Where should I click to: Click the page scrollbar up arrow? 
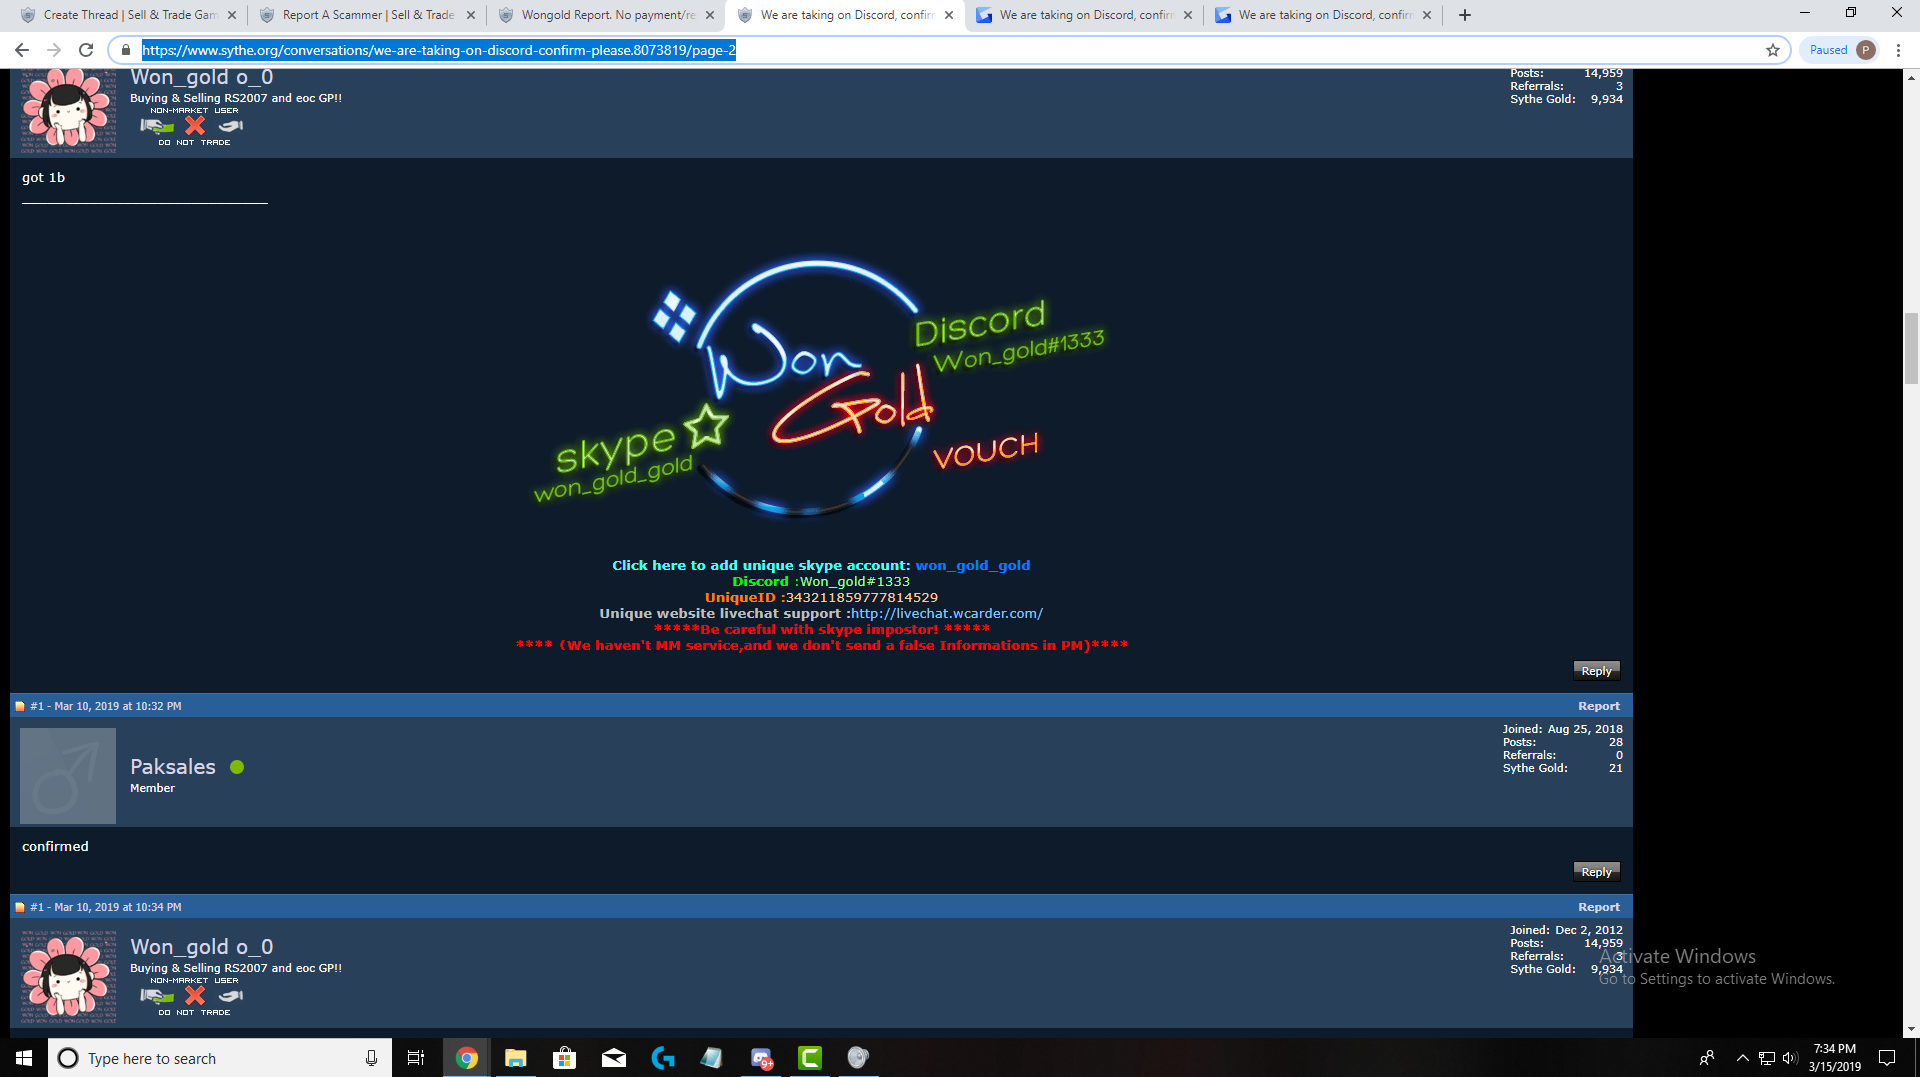coord(1911,77)
